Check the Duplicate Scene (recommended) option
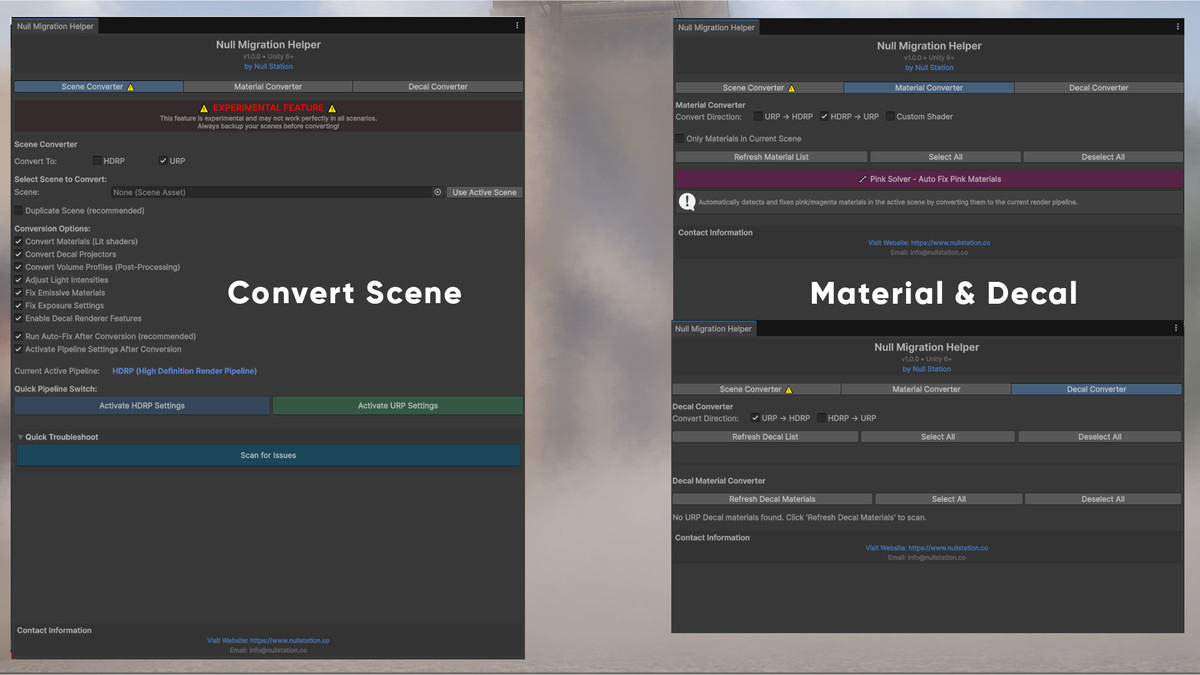The image size is (1200, 675). coord(19,211)
